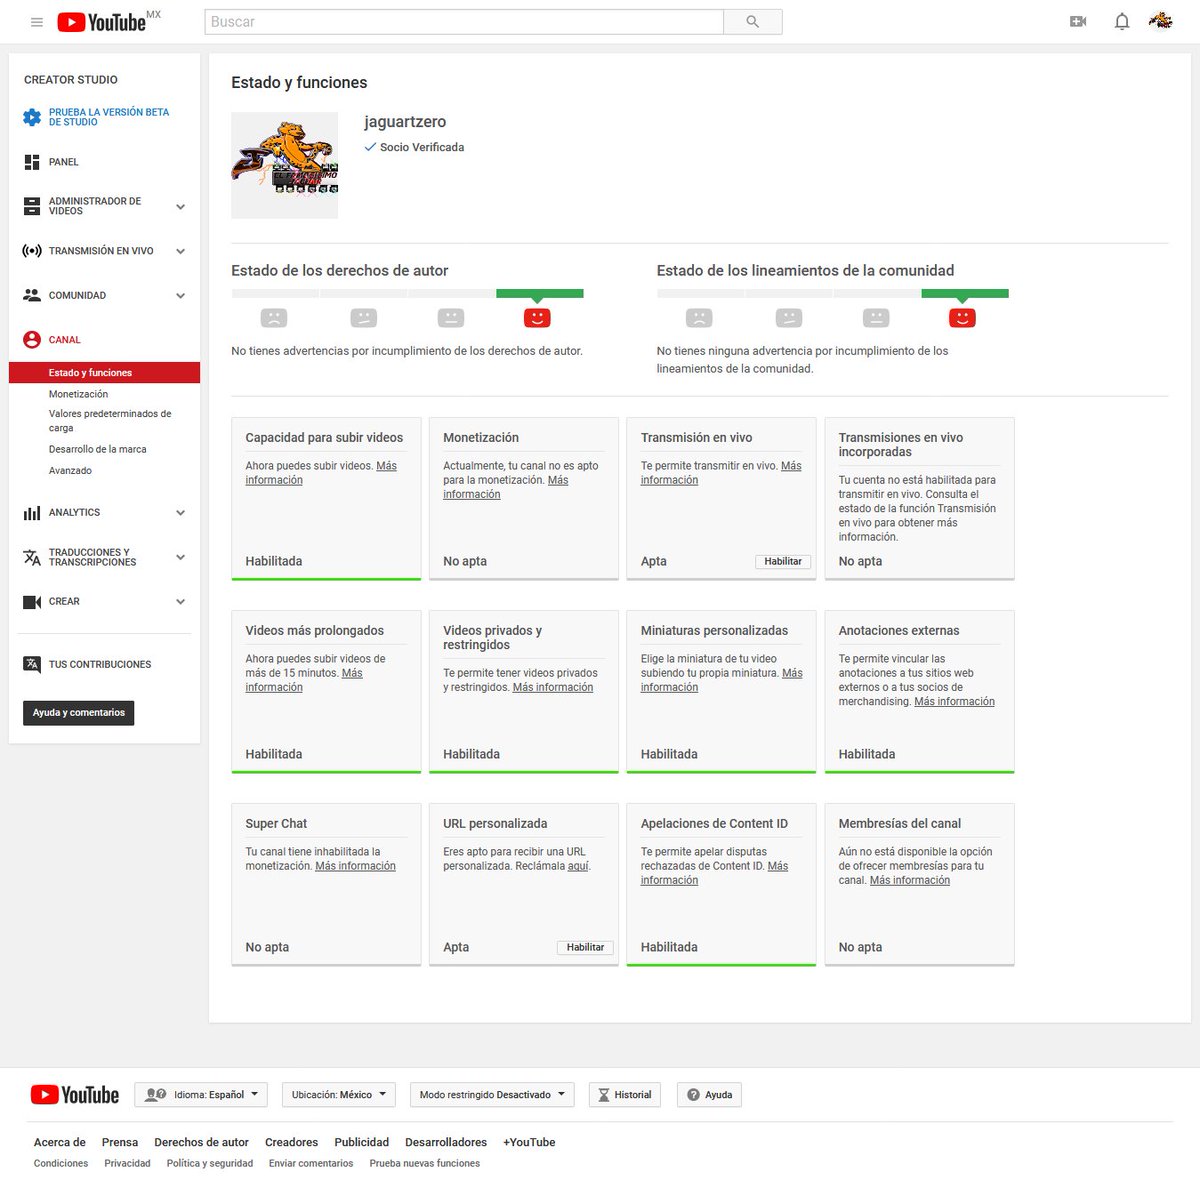Click the red happy face under lineamientos de la comunidad
The image size is (1200, 1196).
(x=962, y=318)
